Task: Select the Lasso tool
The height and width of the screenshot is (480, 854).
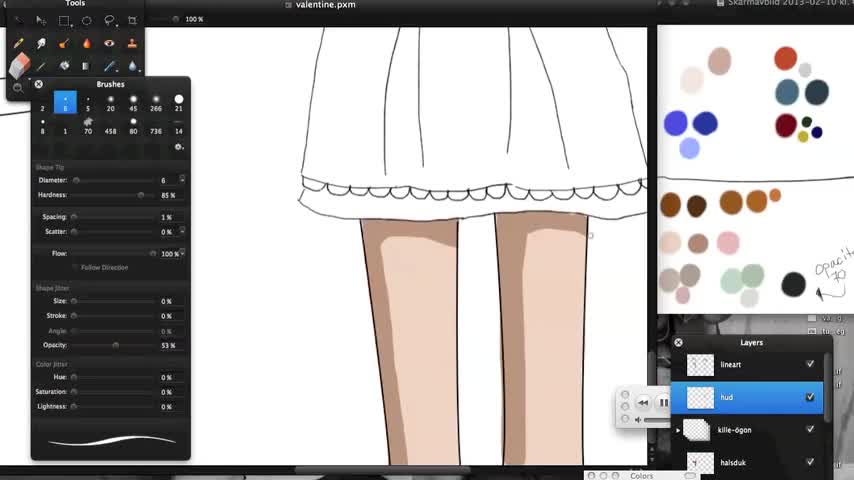Action: [109, 21]
